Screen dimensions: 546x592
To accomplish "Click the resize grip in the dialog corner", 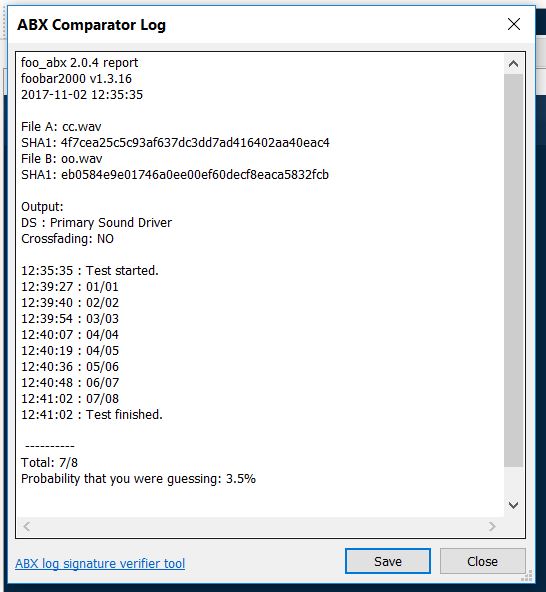I will (527, 576).
